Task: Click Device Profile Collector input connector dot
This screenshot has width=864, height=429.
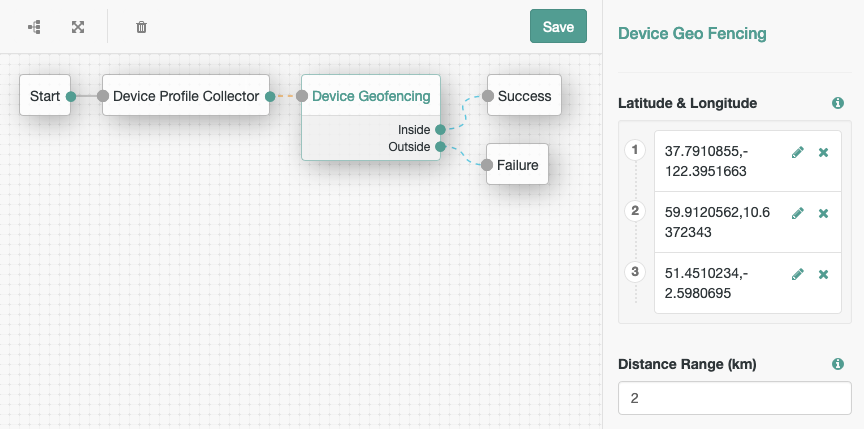Action: pyautogui.click(x=102, y=96)
